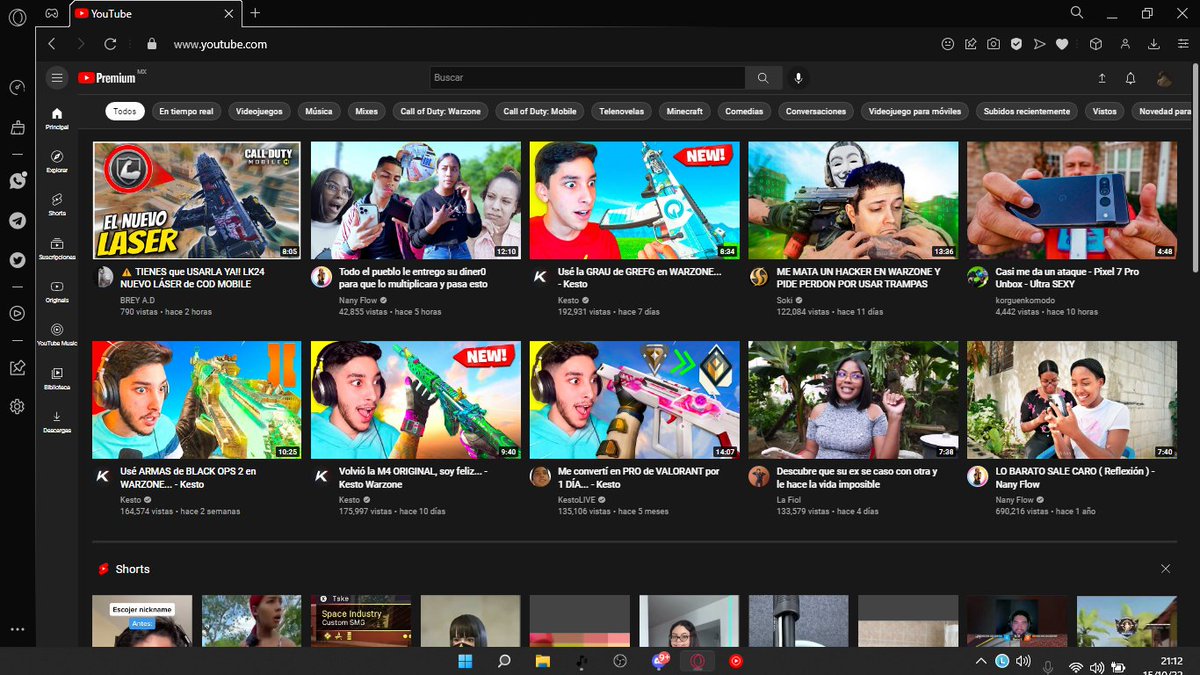The height and width of the screenshot is (675, 1200).
Task: Click the YouTube Buscar search field
Action: pyautogui.click(x=587, y=78)
